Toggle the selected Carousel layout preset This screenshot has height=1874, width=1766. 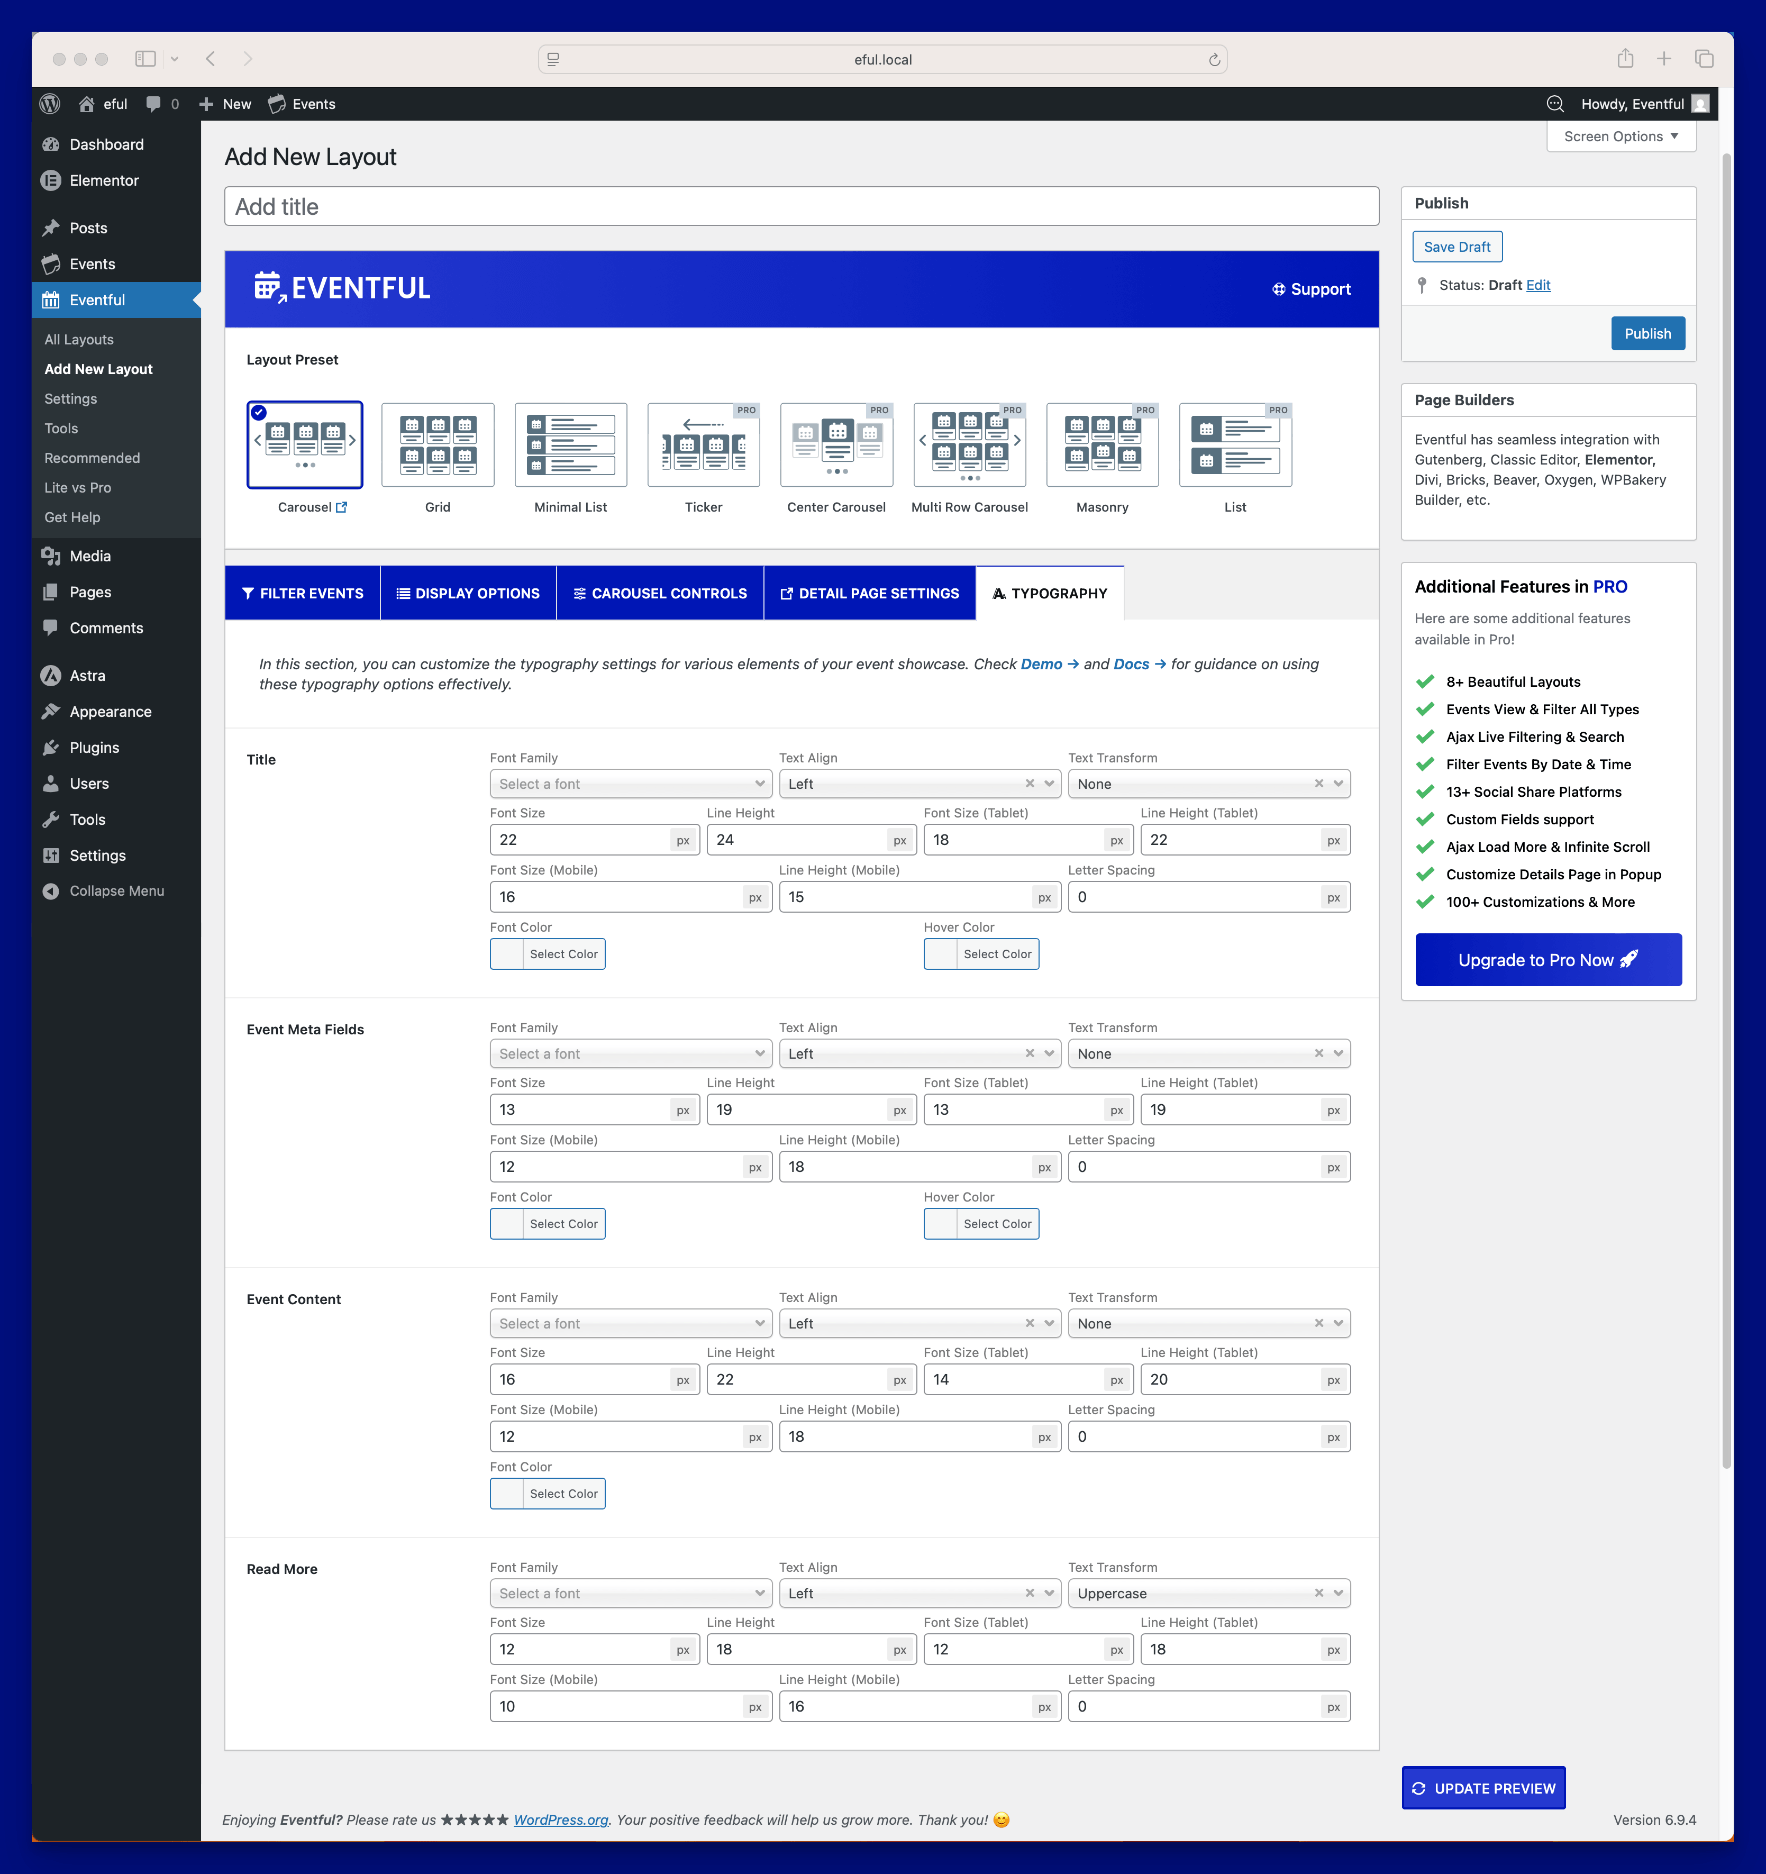pos(305,445)
